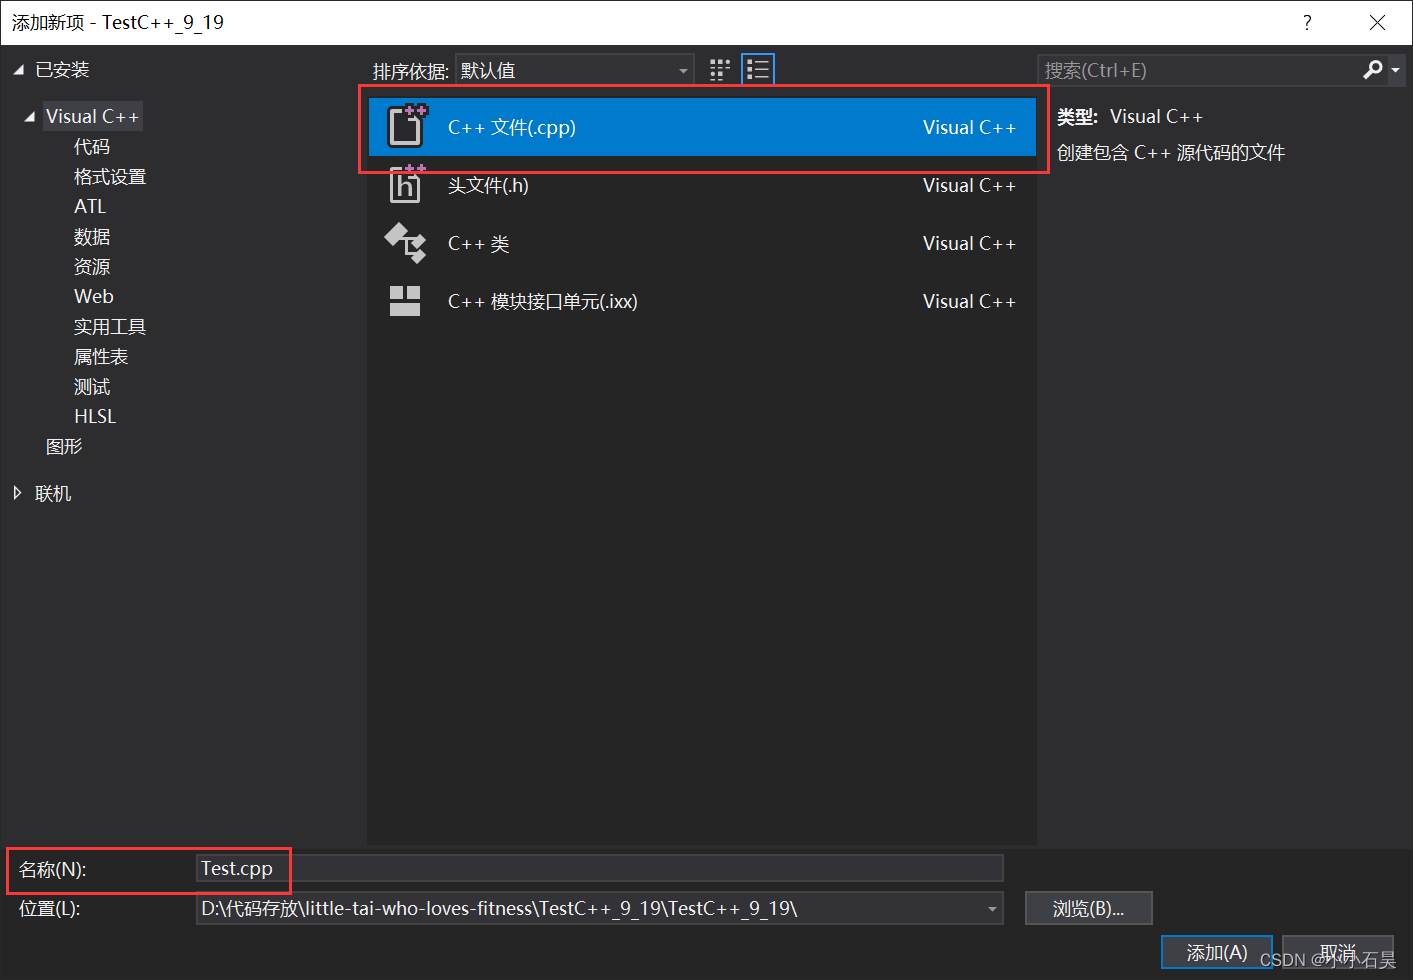
Task: Select the Web category
Action: point(94,297)
